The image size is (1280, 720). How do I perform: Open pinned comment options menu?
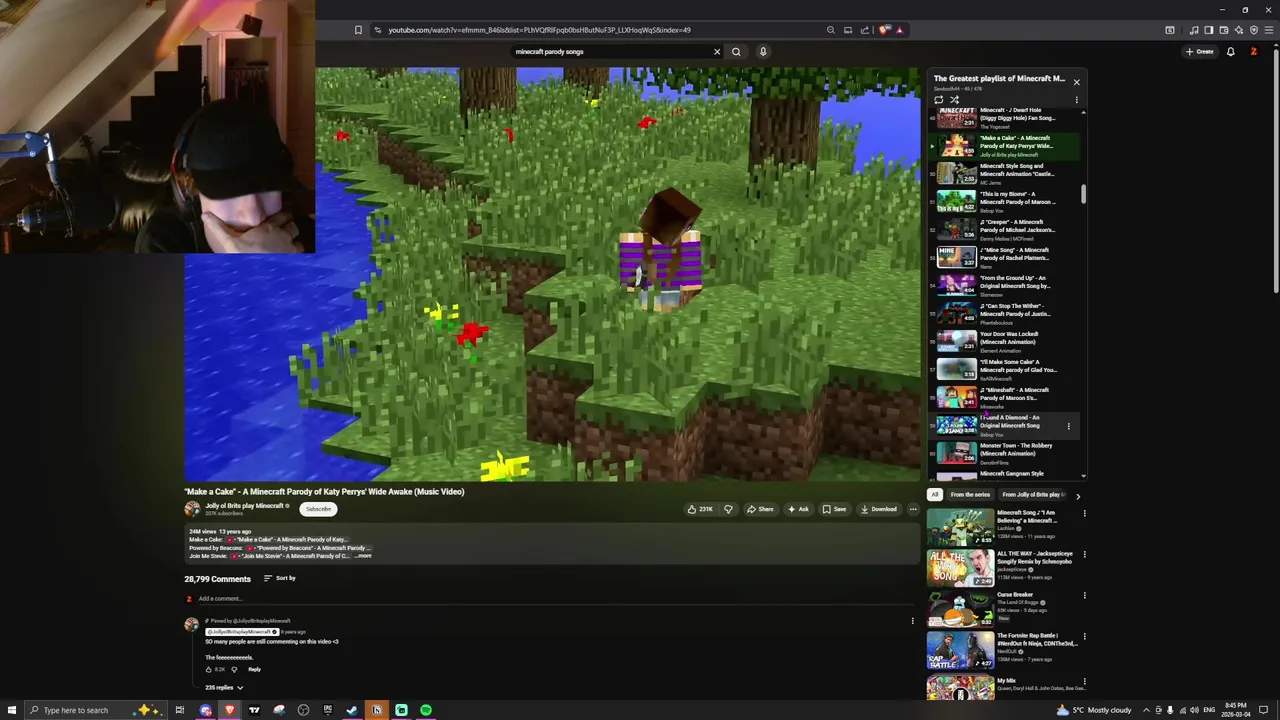click(912, 621)
